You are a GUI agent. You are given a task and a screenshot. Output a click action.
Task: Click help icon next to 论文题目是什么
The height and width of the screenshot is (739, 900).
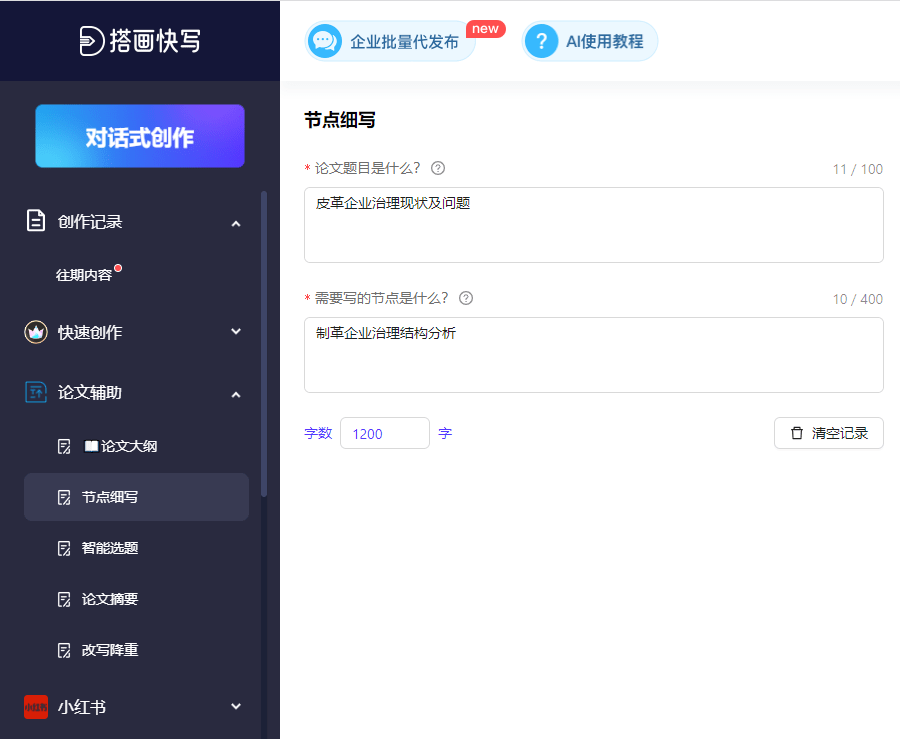coord(437,168)
